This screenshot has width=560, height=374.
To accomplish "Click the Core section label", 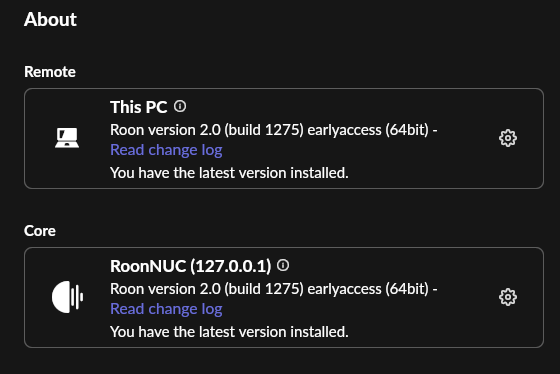I will click(40, 231).
